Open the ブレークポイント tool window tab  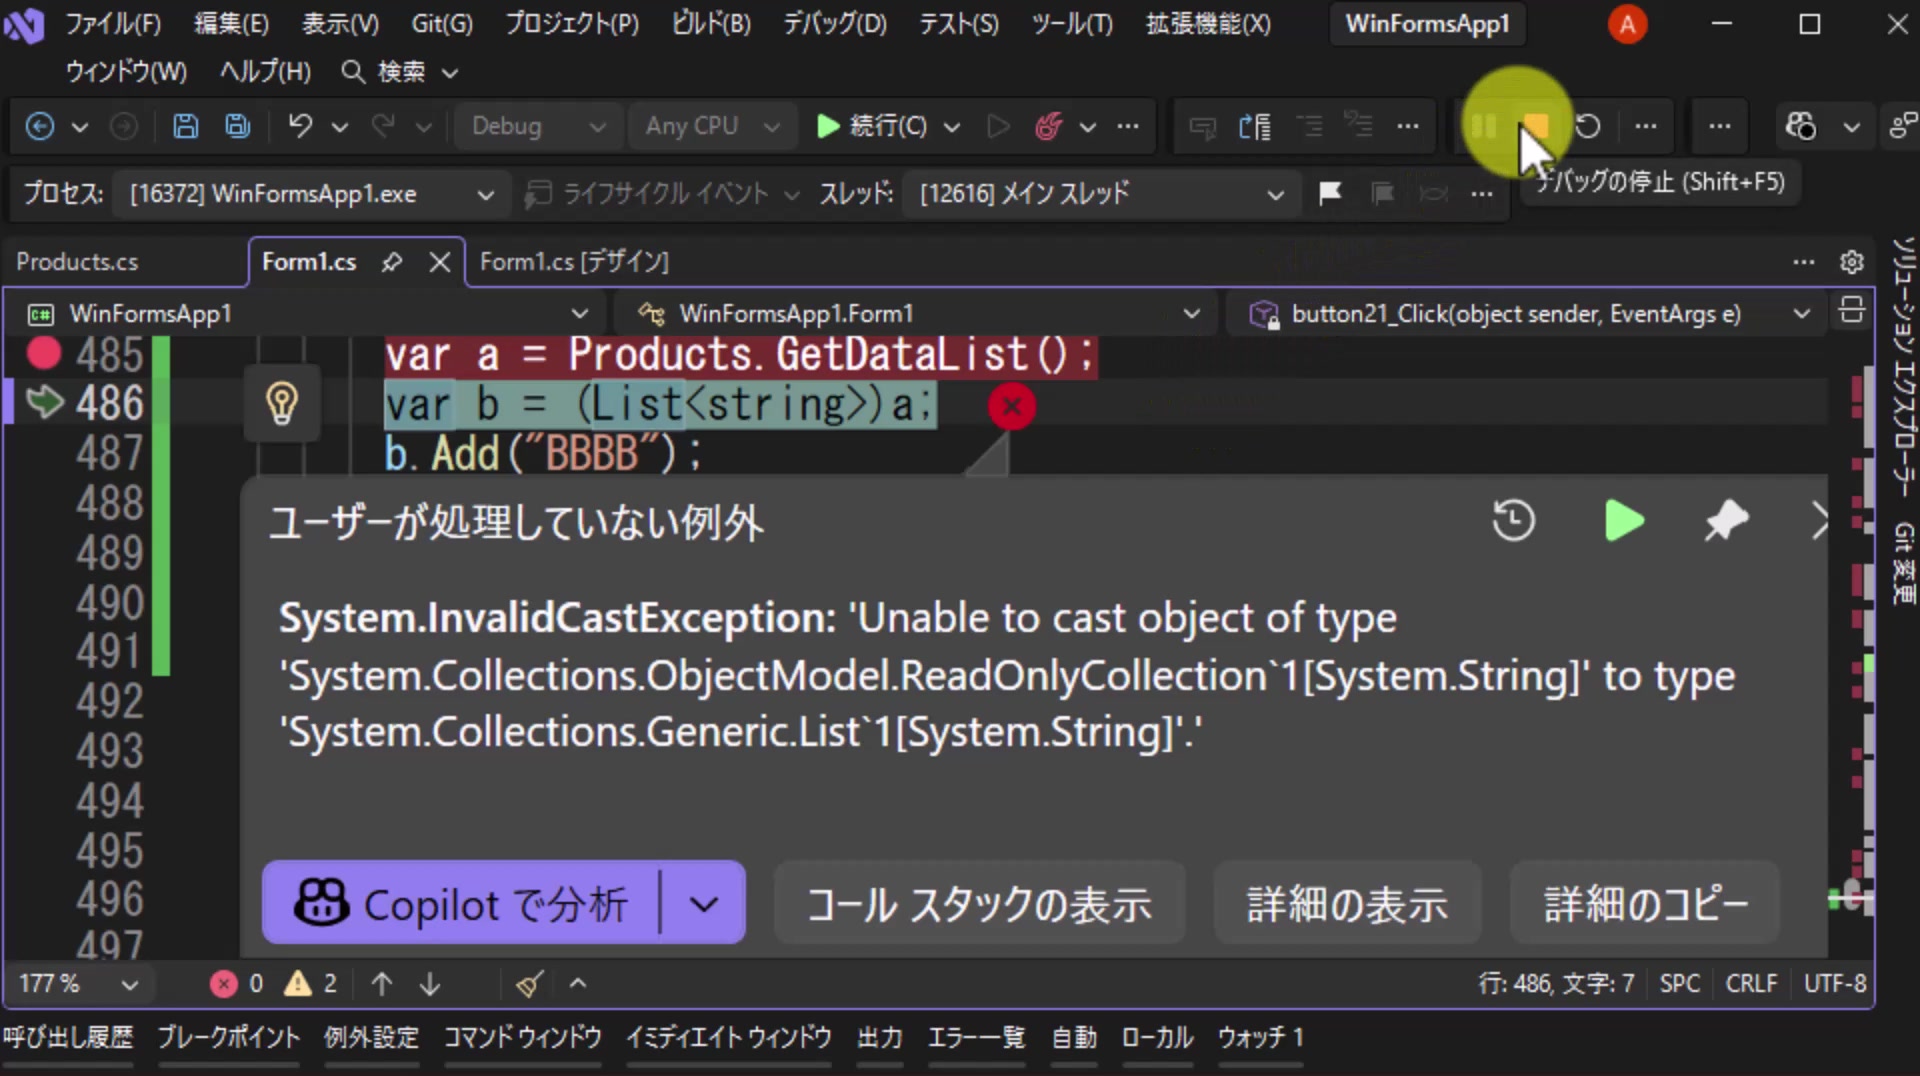click(x=228, y=1038)
